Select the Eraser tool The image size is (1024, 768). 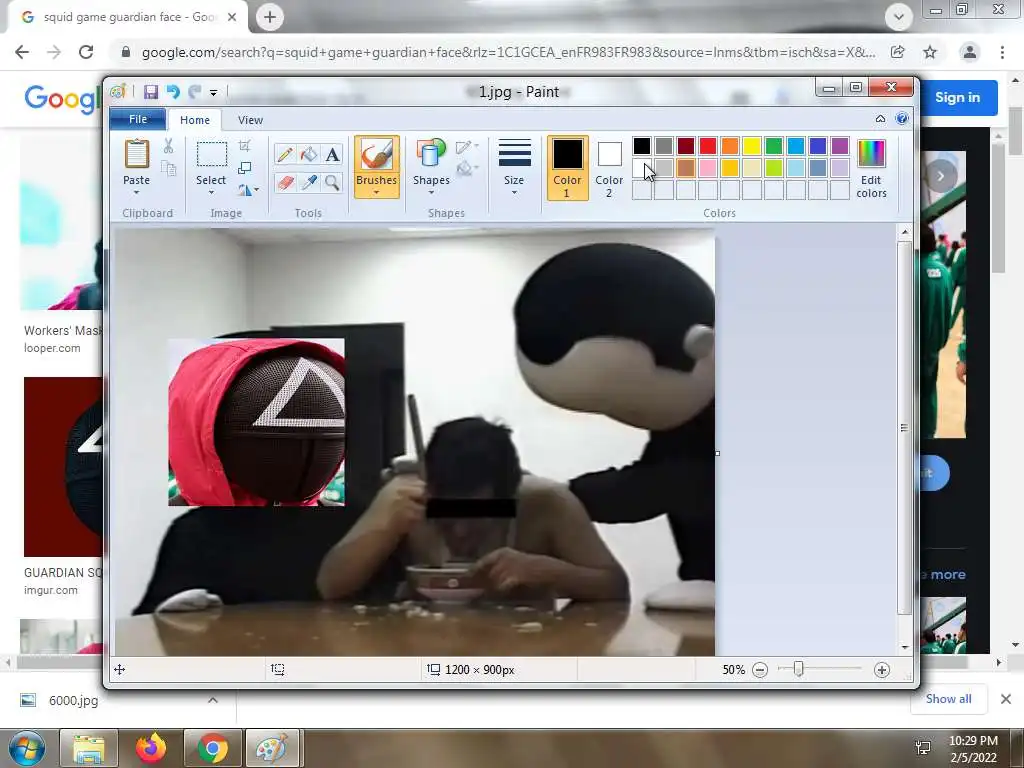[285, 182]
